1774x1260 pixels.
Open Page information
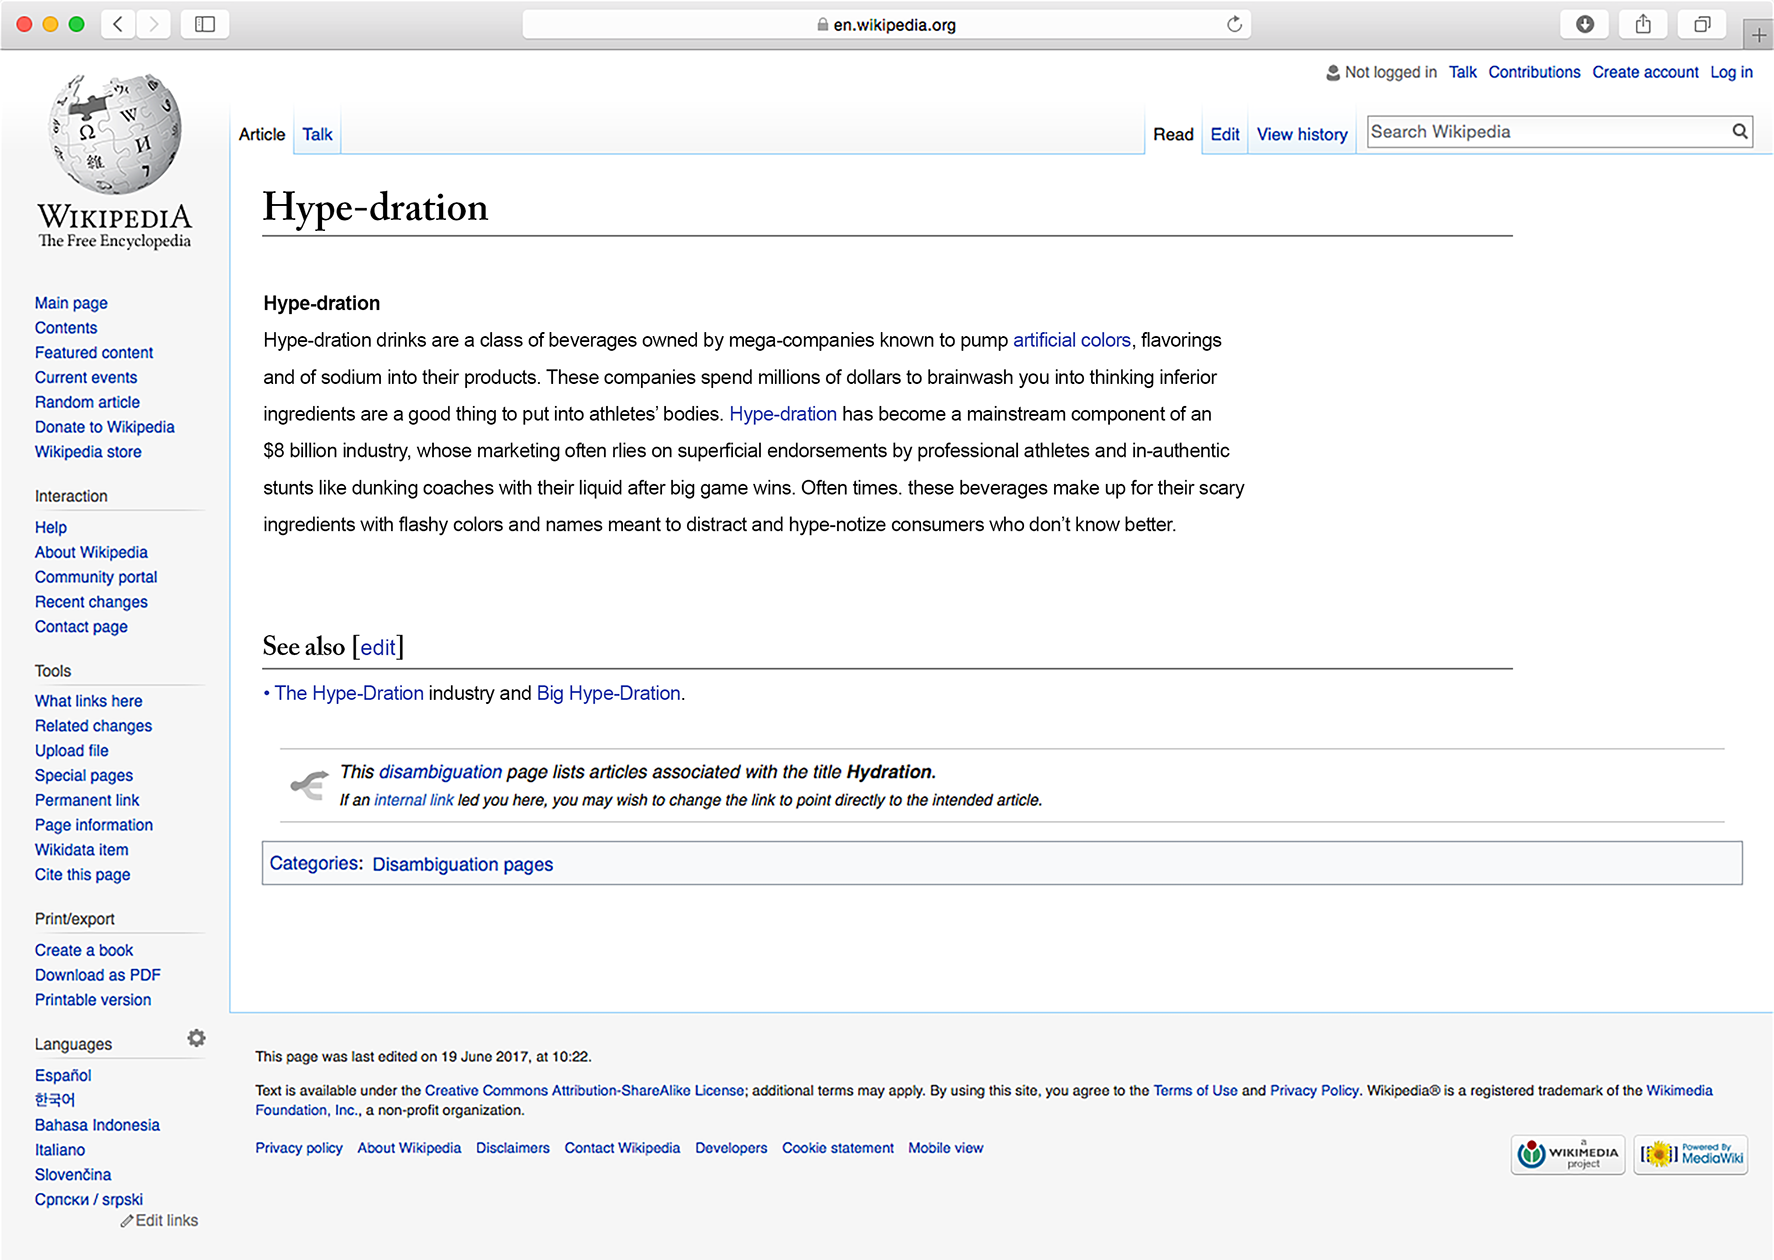pyautogui.click(x=94, y=825)
